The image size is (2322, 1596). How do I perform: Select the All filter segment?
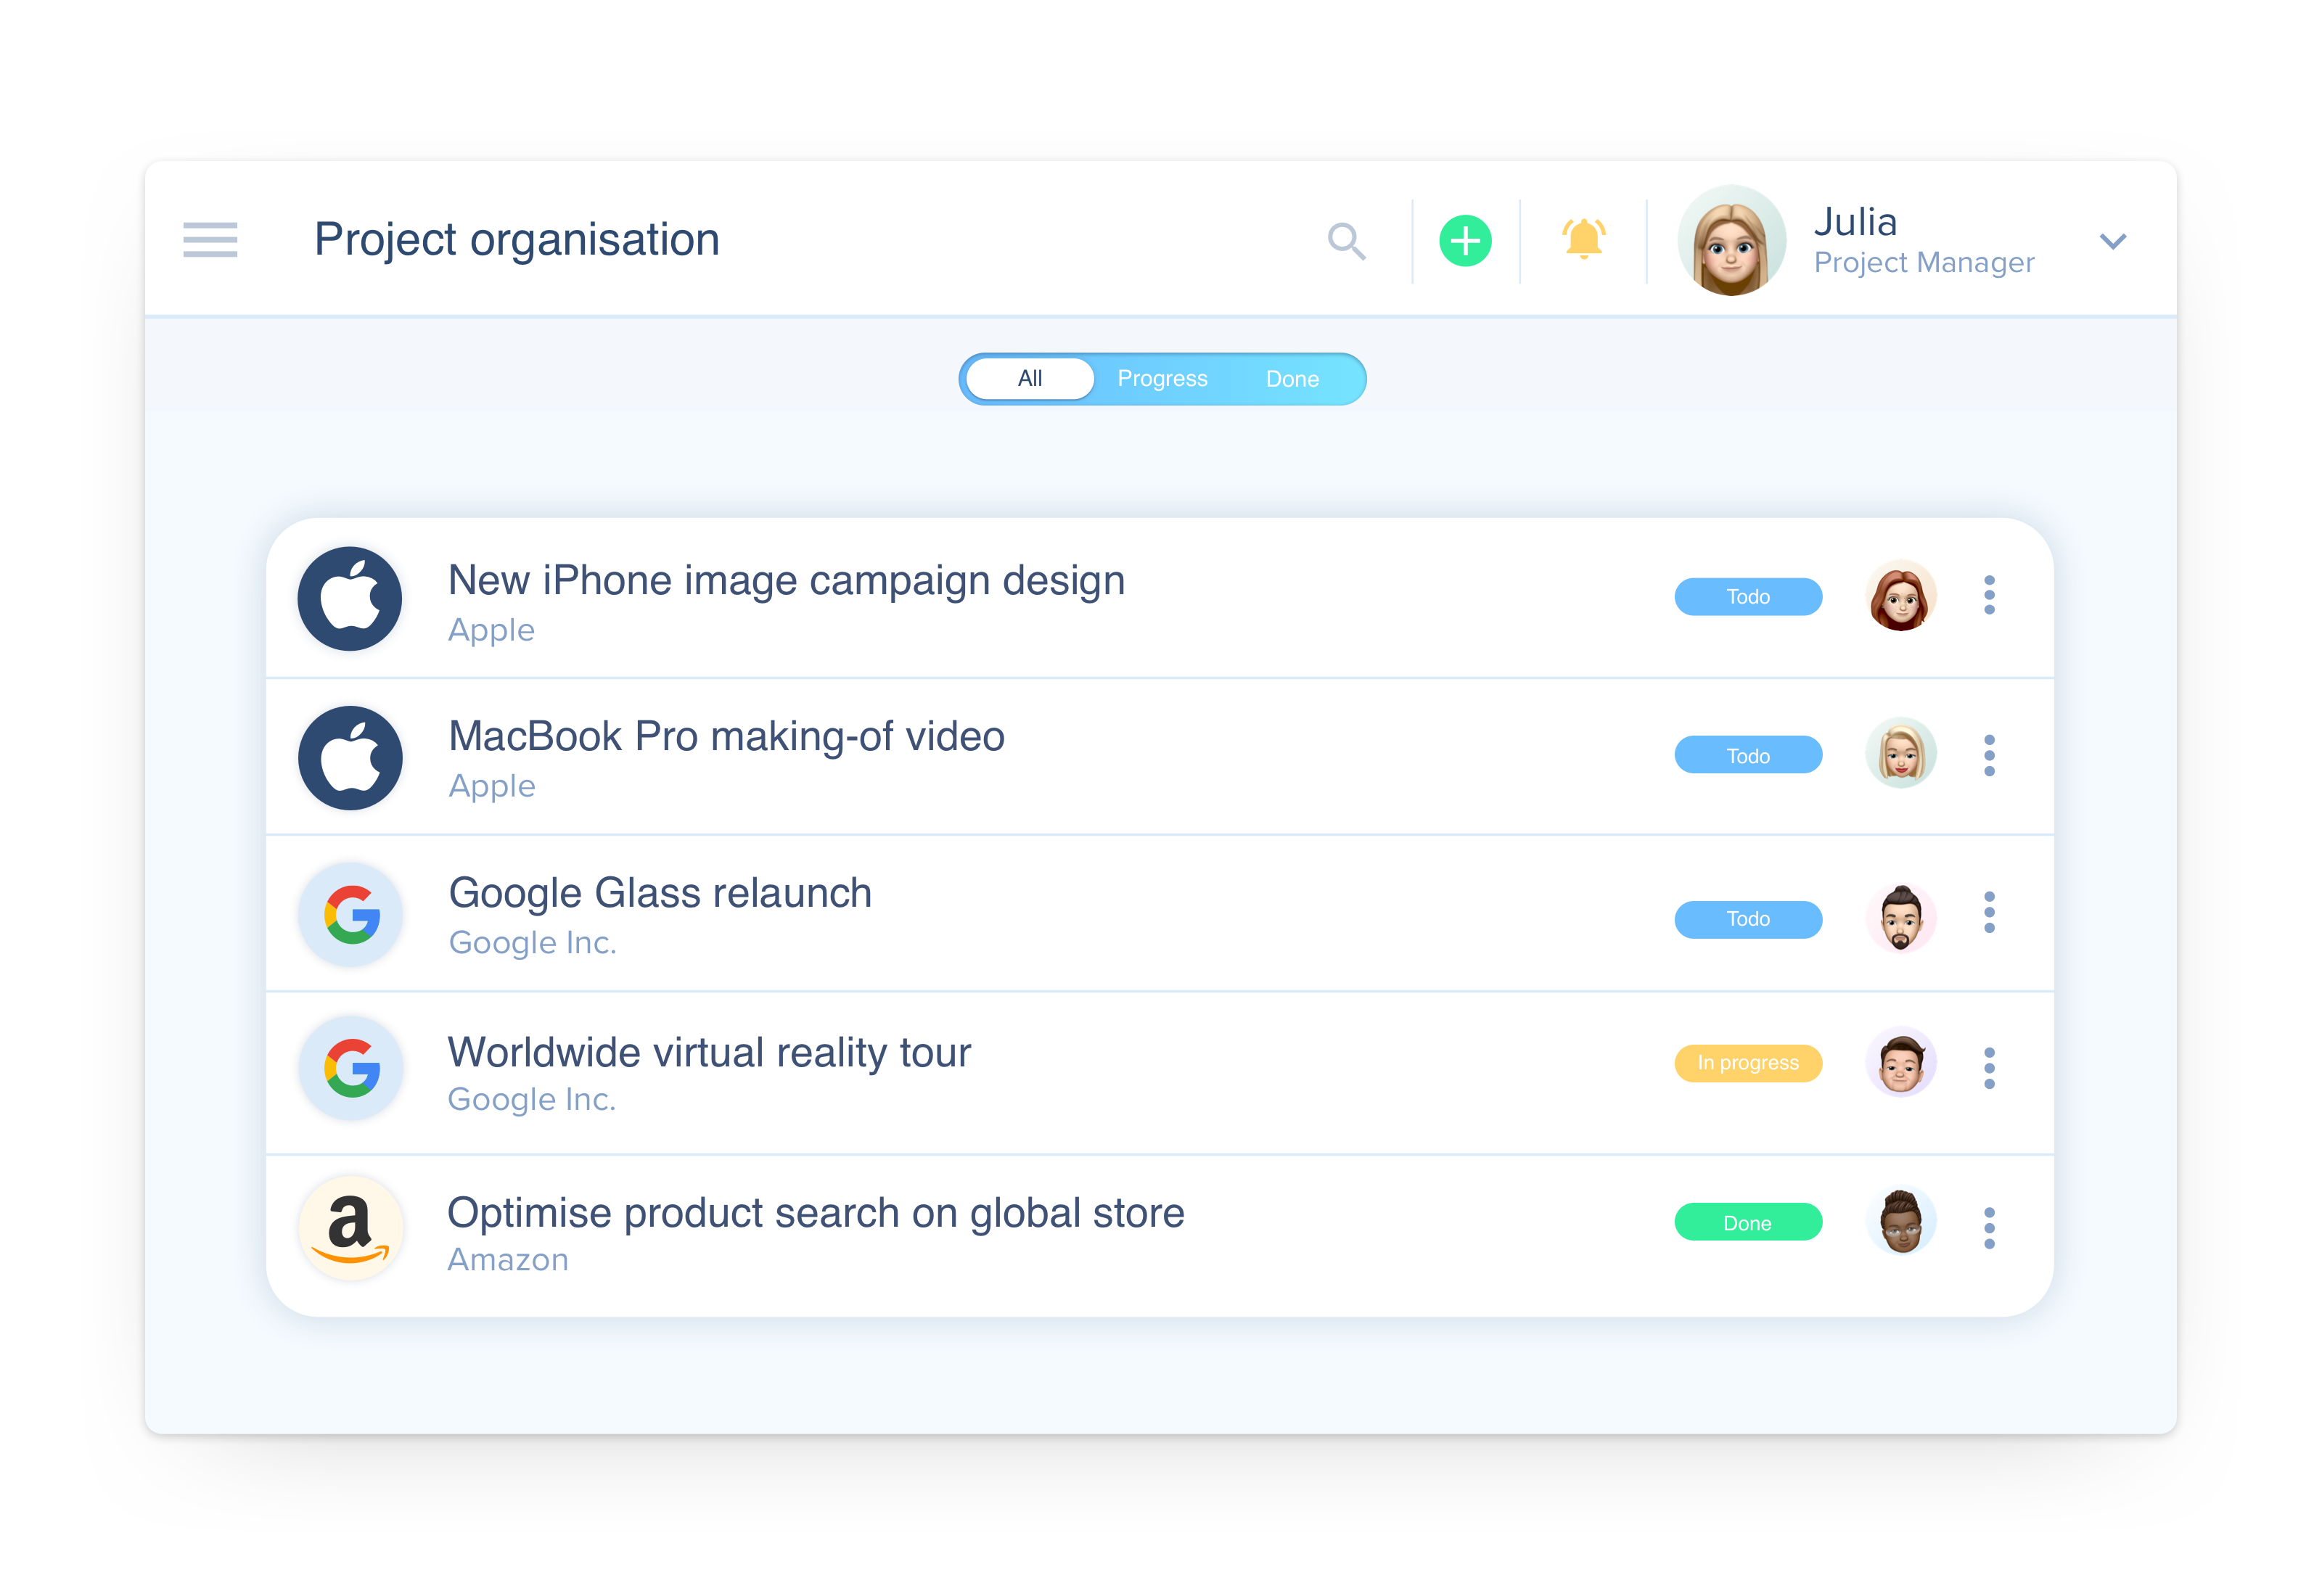click(x=1030, y=379)
